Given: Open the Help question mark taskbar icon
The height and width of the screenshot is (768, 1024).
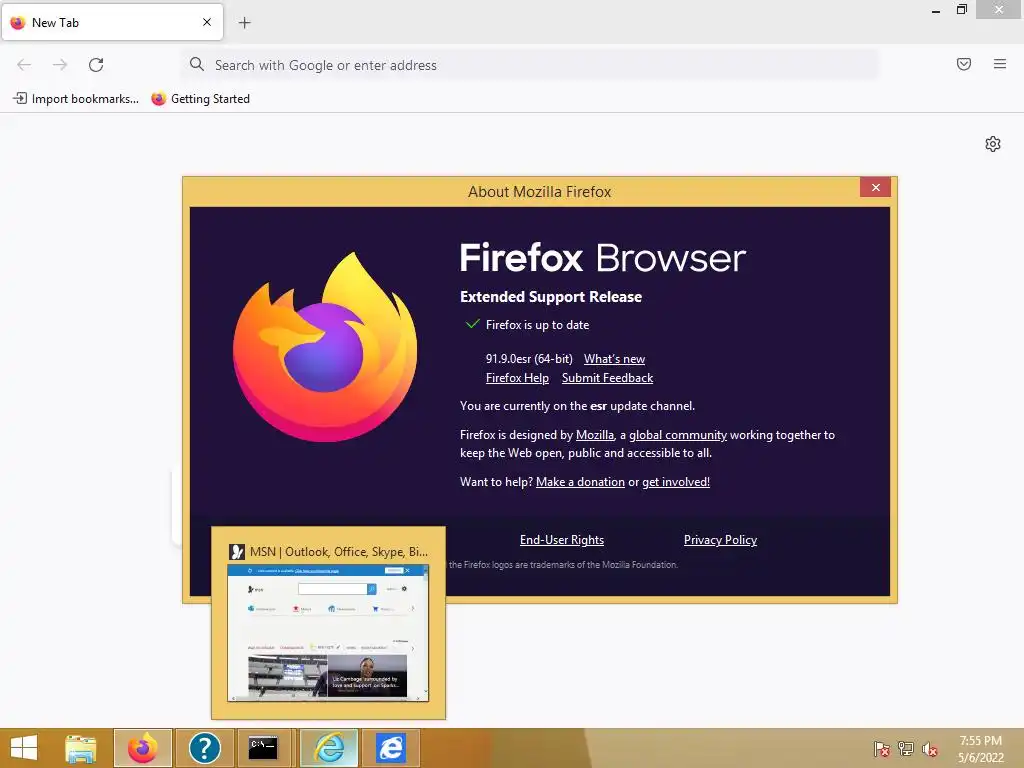Looking at the screenshot, I should [x=204, y=748].
